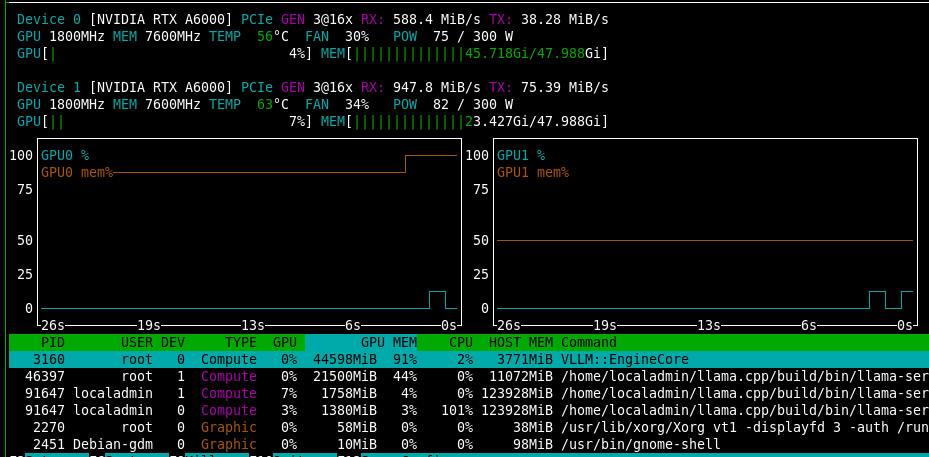This screenshot has width=929, height=457.
Task: Click Device 1 GPU utilization bar 7%
Action: (x=165, y=122)
